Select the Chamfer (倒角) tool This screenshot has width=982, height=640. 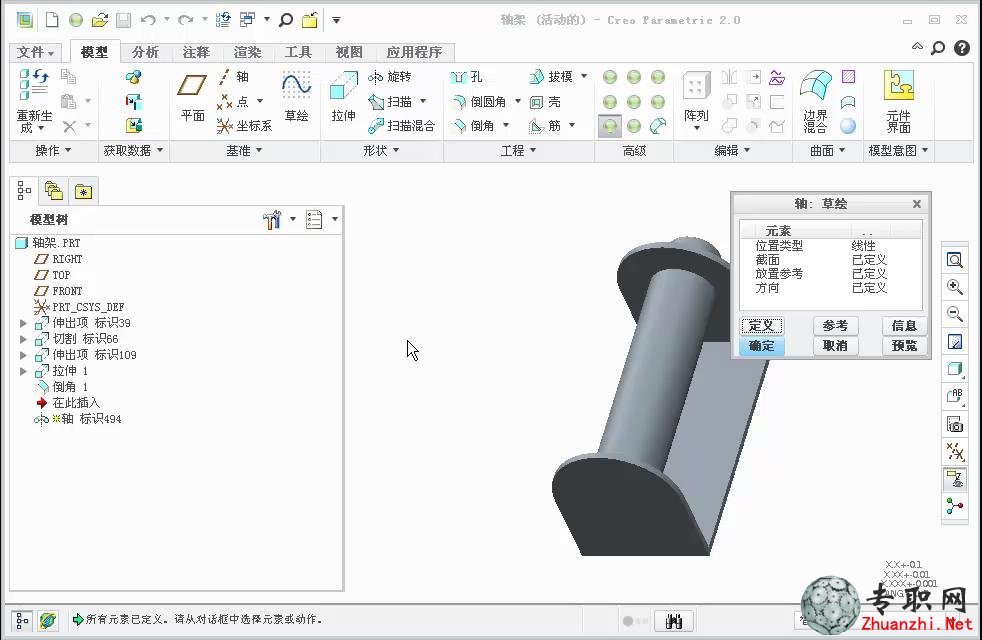click(x=473, y=126)
